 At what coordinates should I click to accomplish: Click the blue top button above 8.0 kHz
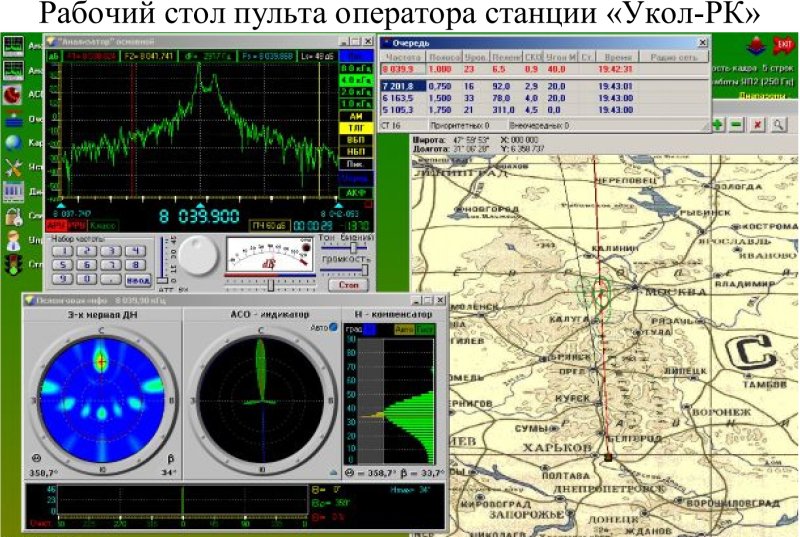coord(356,56)
